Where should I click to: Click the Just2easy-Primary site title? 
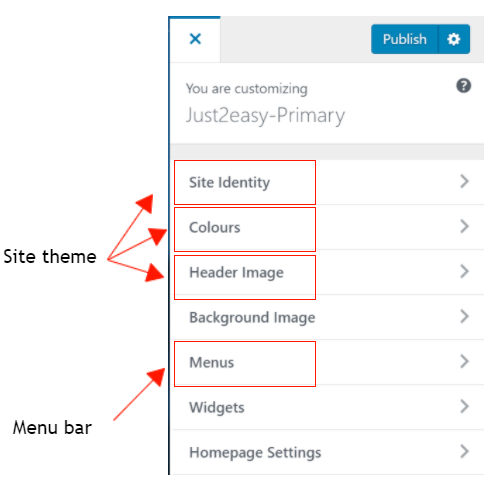pyautogui.click(x=265, y=116)
